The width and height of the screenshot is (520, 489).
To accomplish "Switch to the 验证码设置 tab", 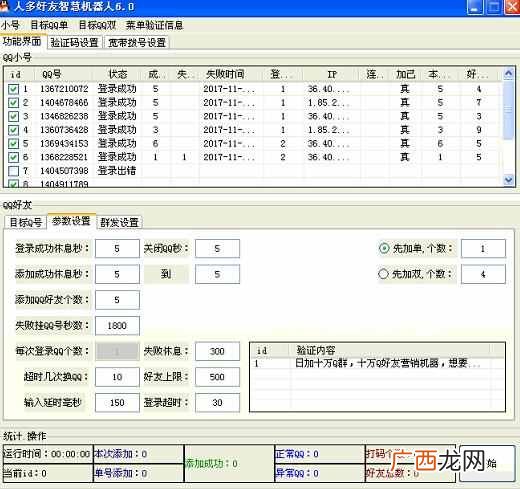I will click(75, 42).
